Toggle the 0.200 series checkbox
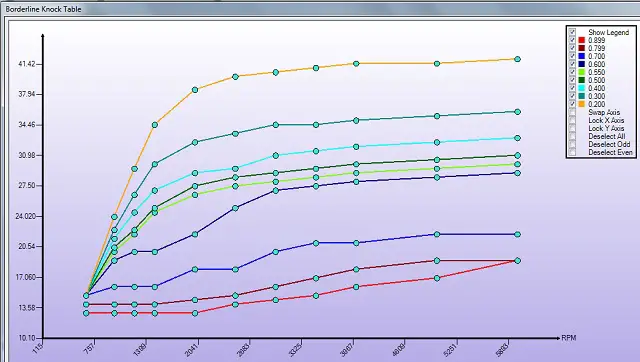 [572, 104]
